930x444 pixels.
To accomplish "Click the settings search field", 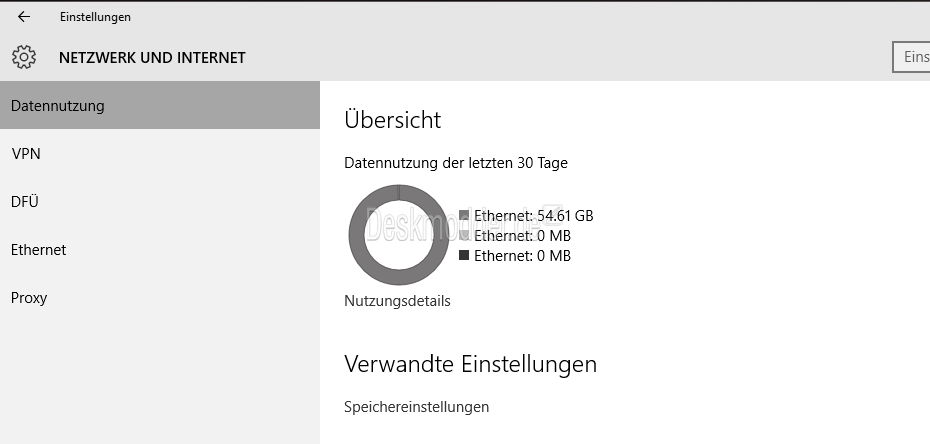I will tap(912, 58).
